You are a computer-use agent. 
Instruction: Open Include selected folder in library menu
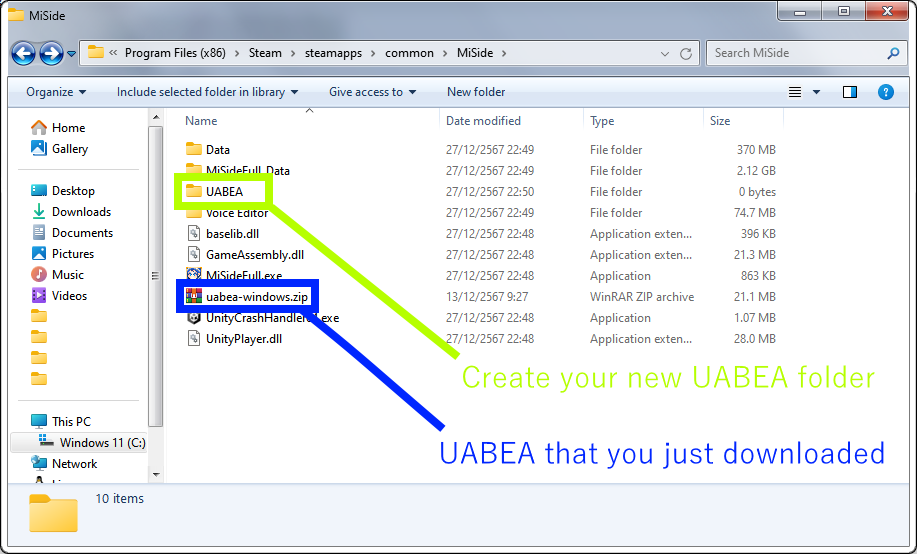tap(208, 92)
